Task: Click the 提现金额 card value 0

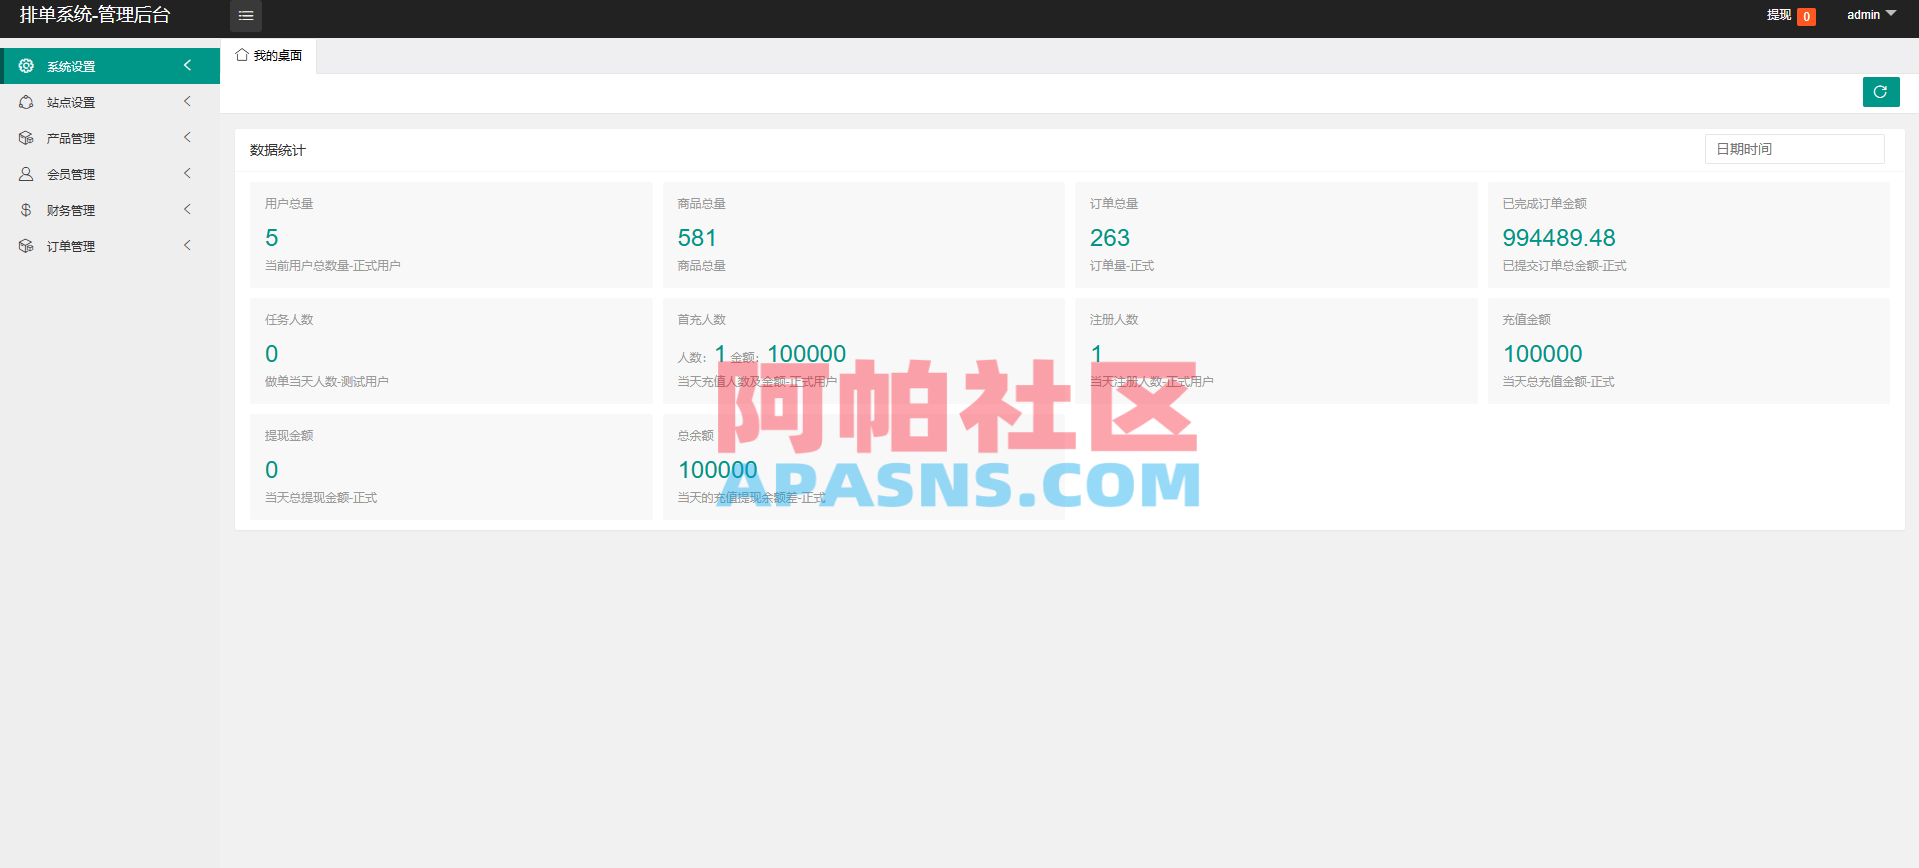Action: tap(271, 470)
